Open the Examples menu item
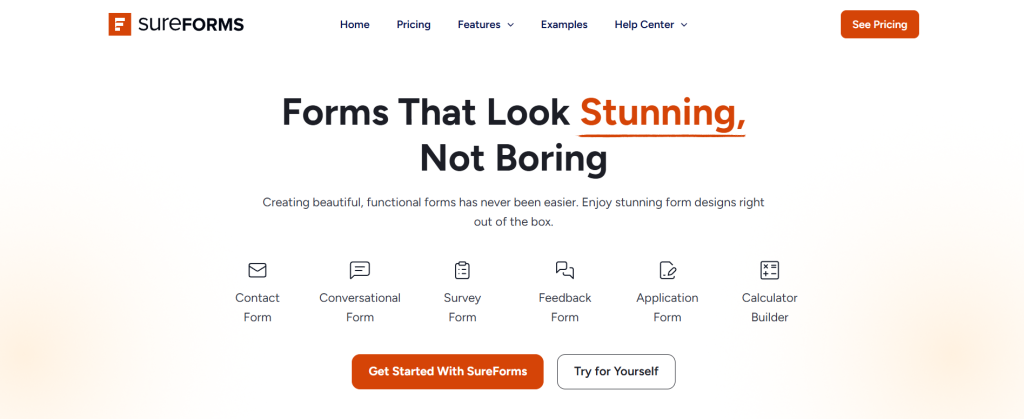 (x=564, y=25)
